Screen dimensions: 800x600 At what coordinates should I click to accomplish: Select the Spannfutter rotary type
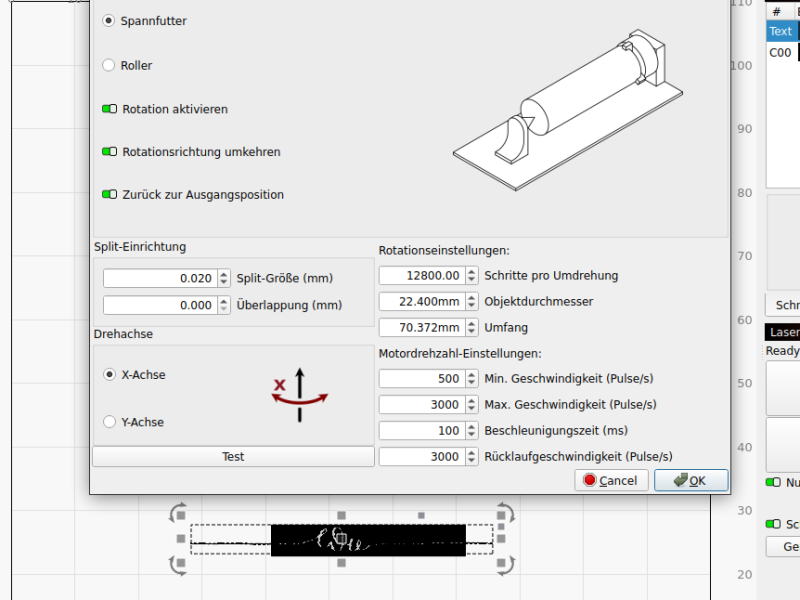click(x=108, y=21)
